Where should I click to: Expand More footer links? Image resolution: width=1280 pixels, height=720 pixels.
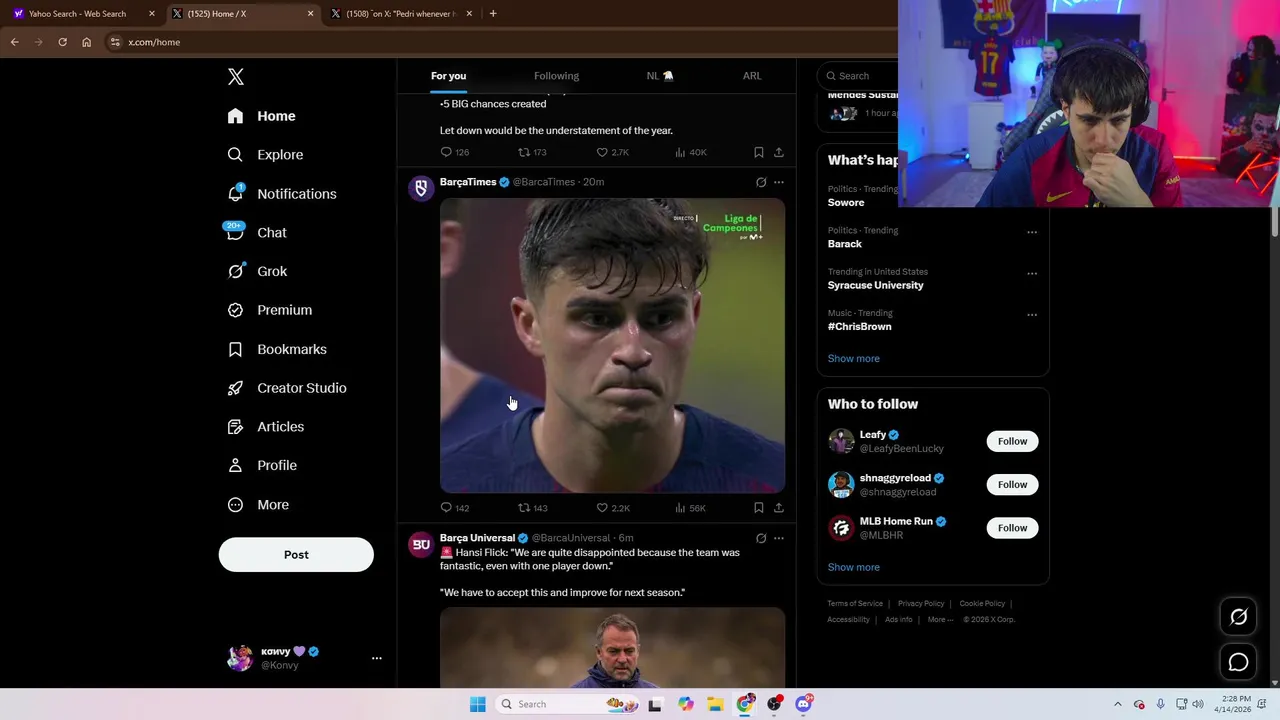coord(940,620)
